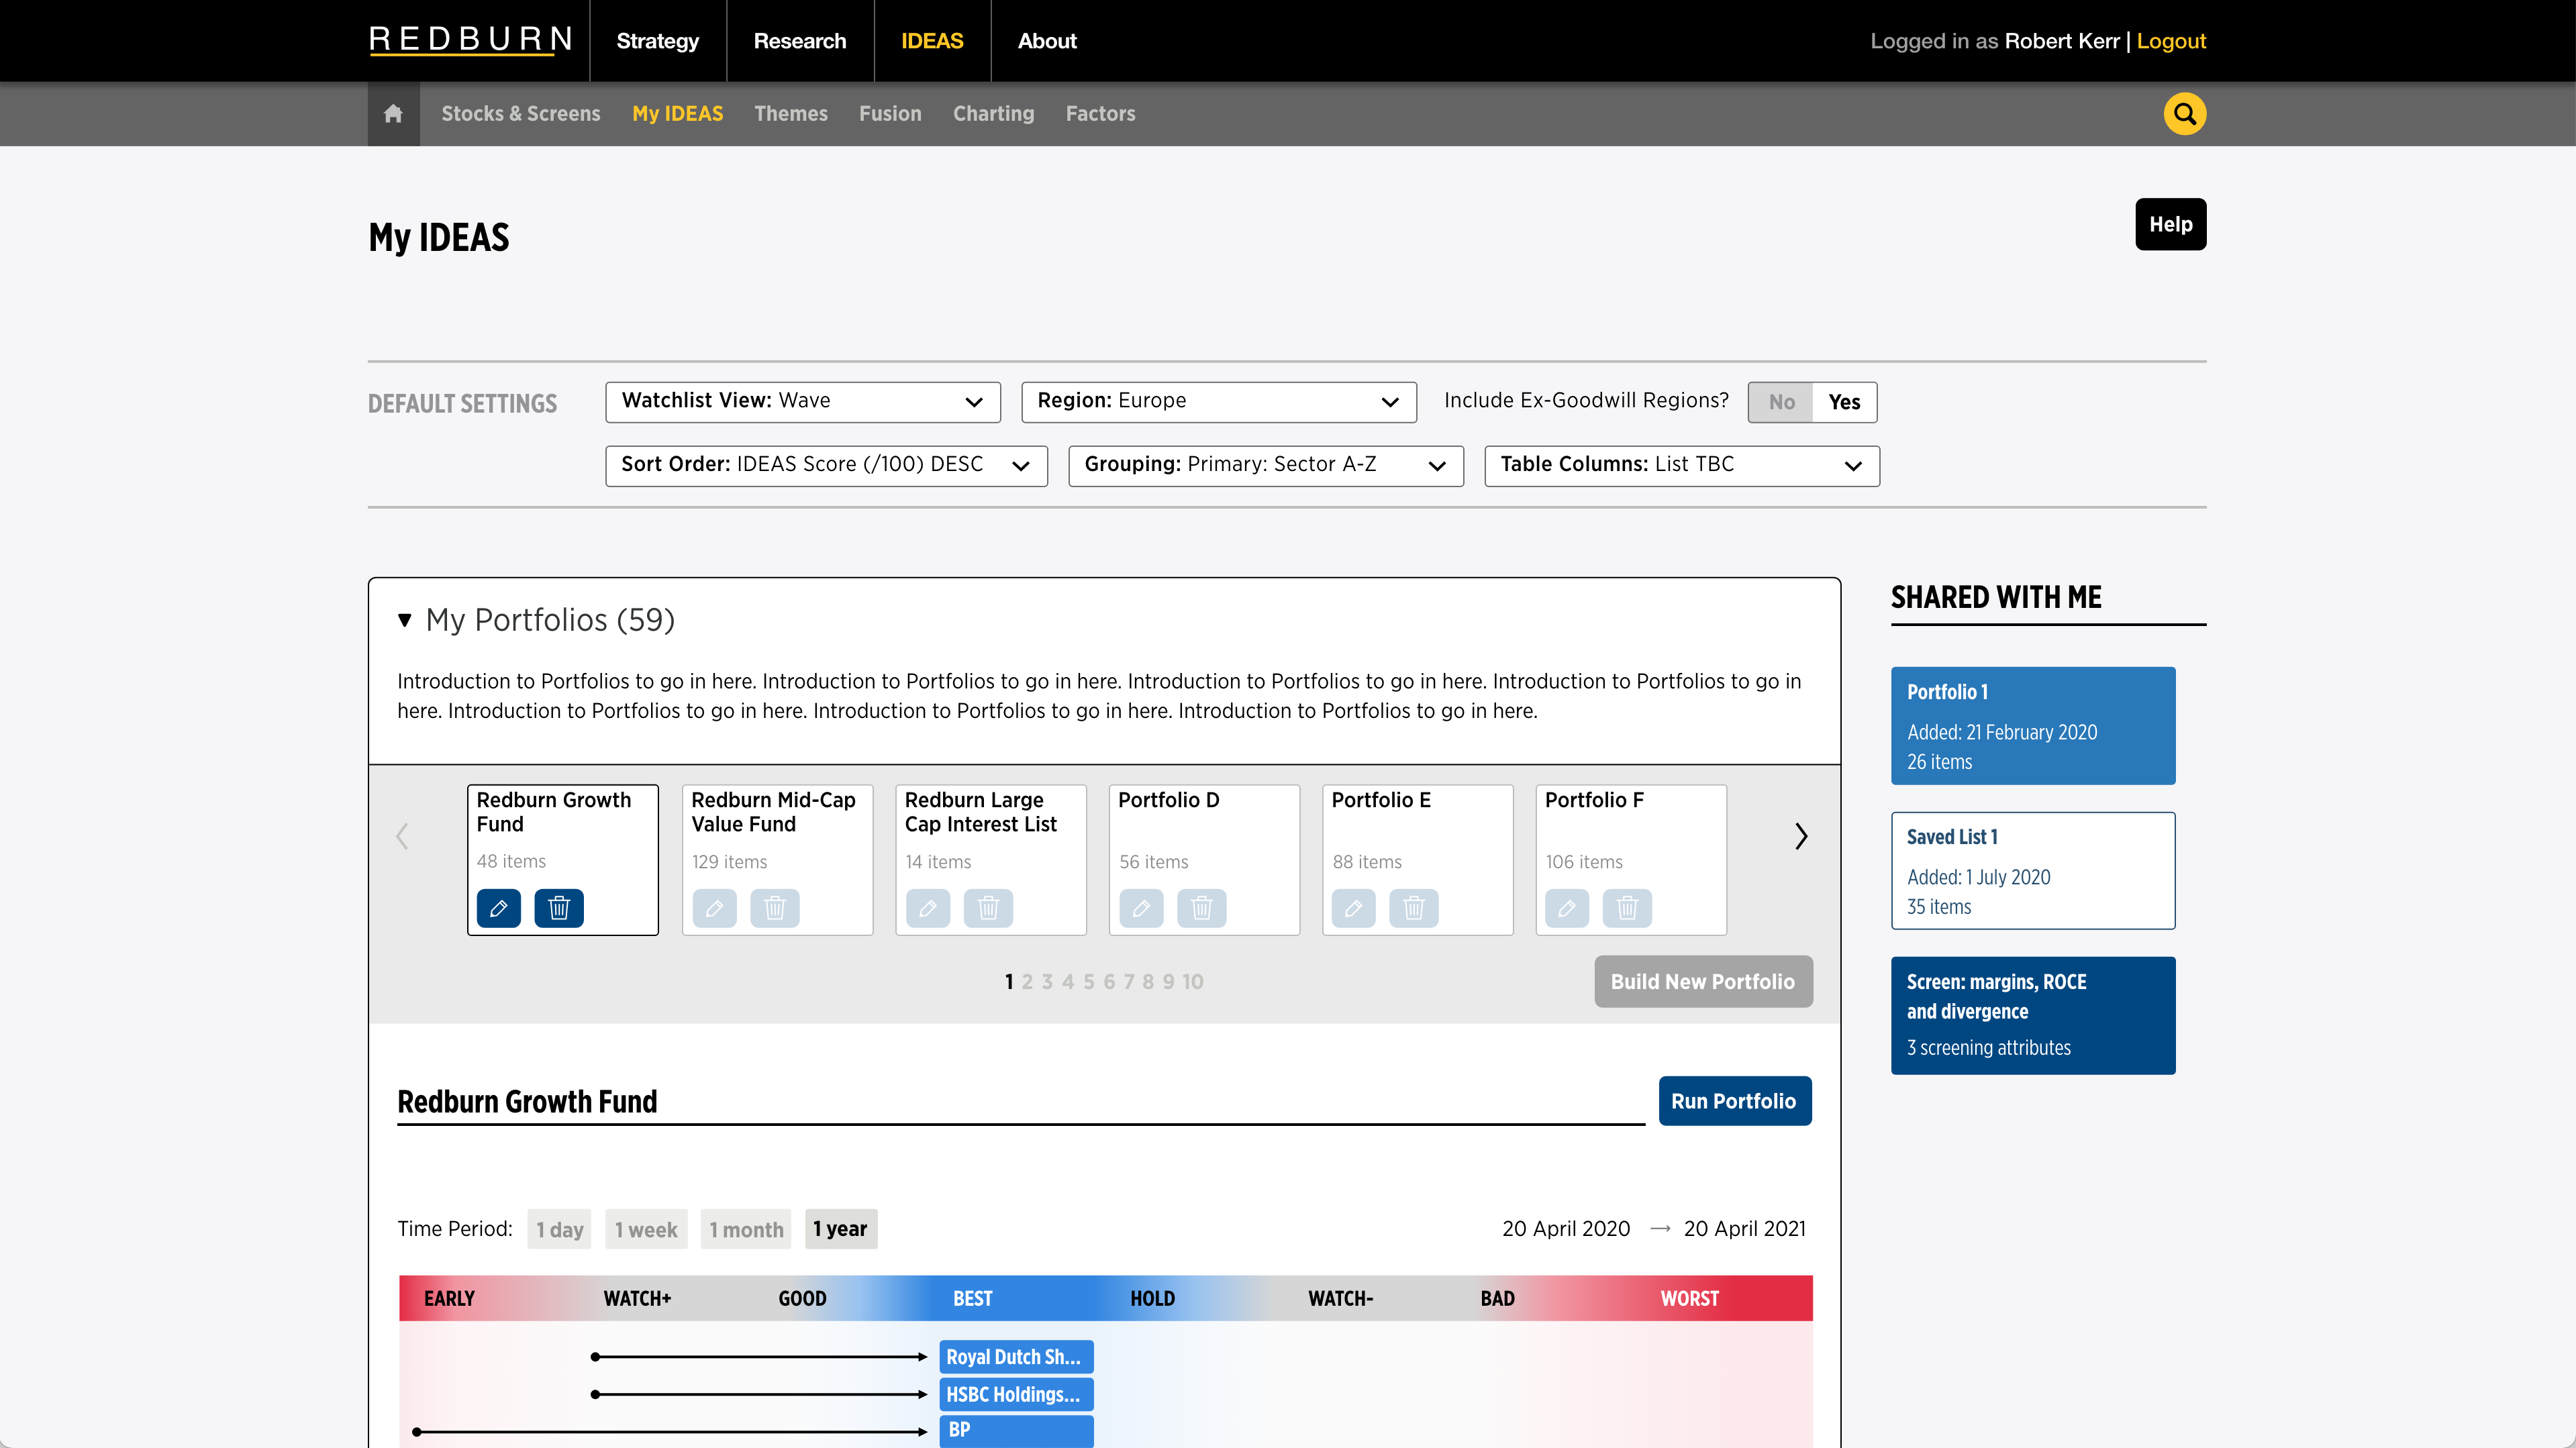Click the EARLY wave stage header
Image resolution: width=2576 pixels, height=1448 pixels.
click(x=449, y=1299)
